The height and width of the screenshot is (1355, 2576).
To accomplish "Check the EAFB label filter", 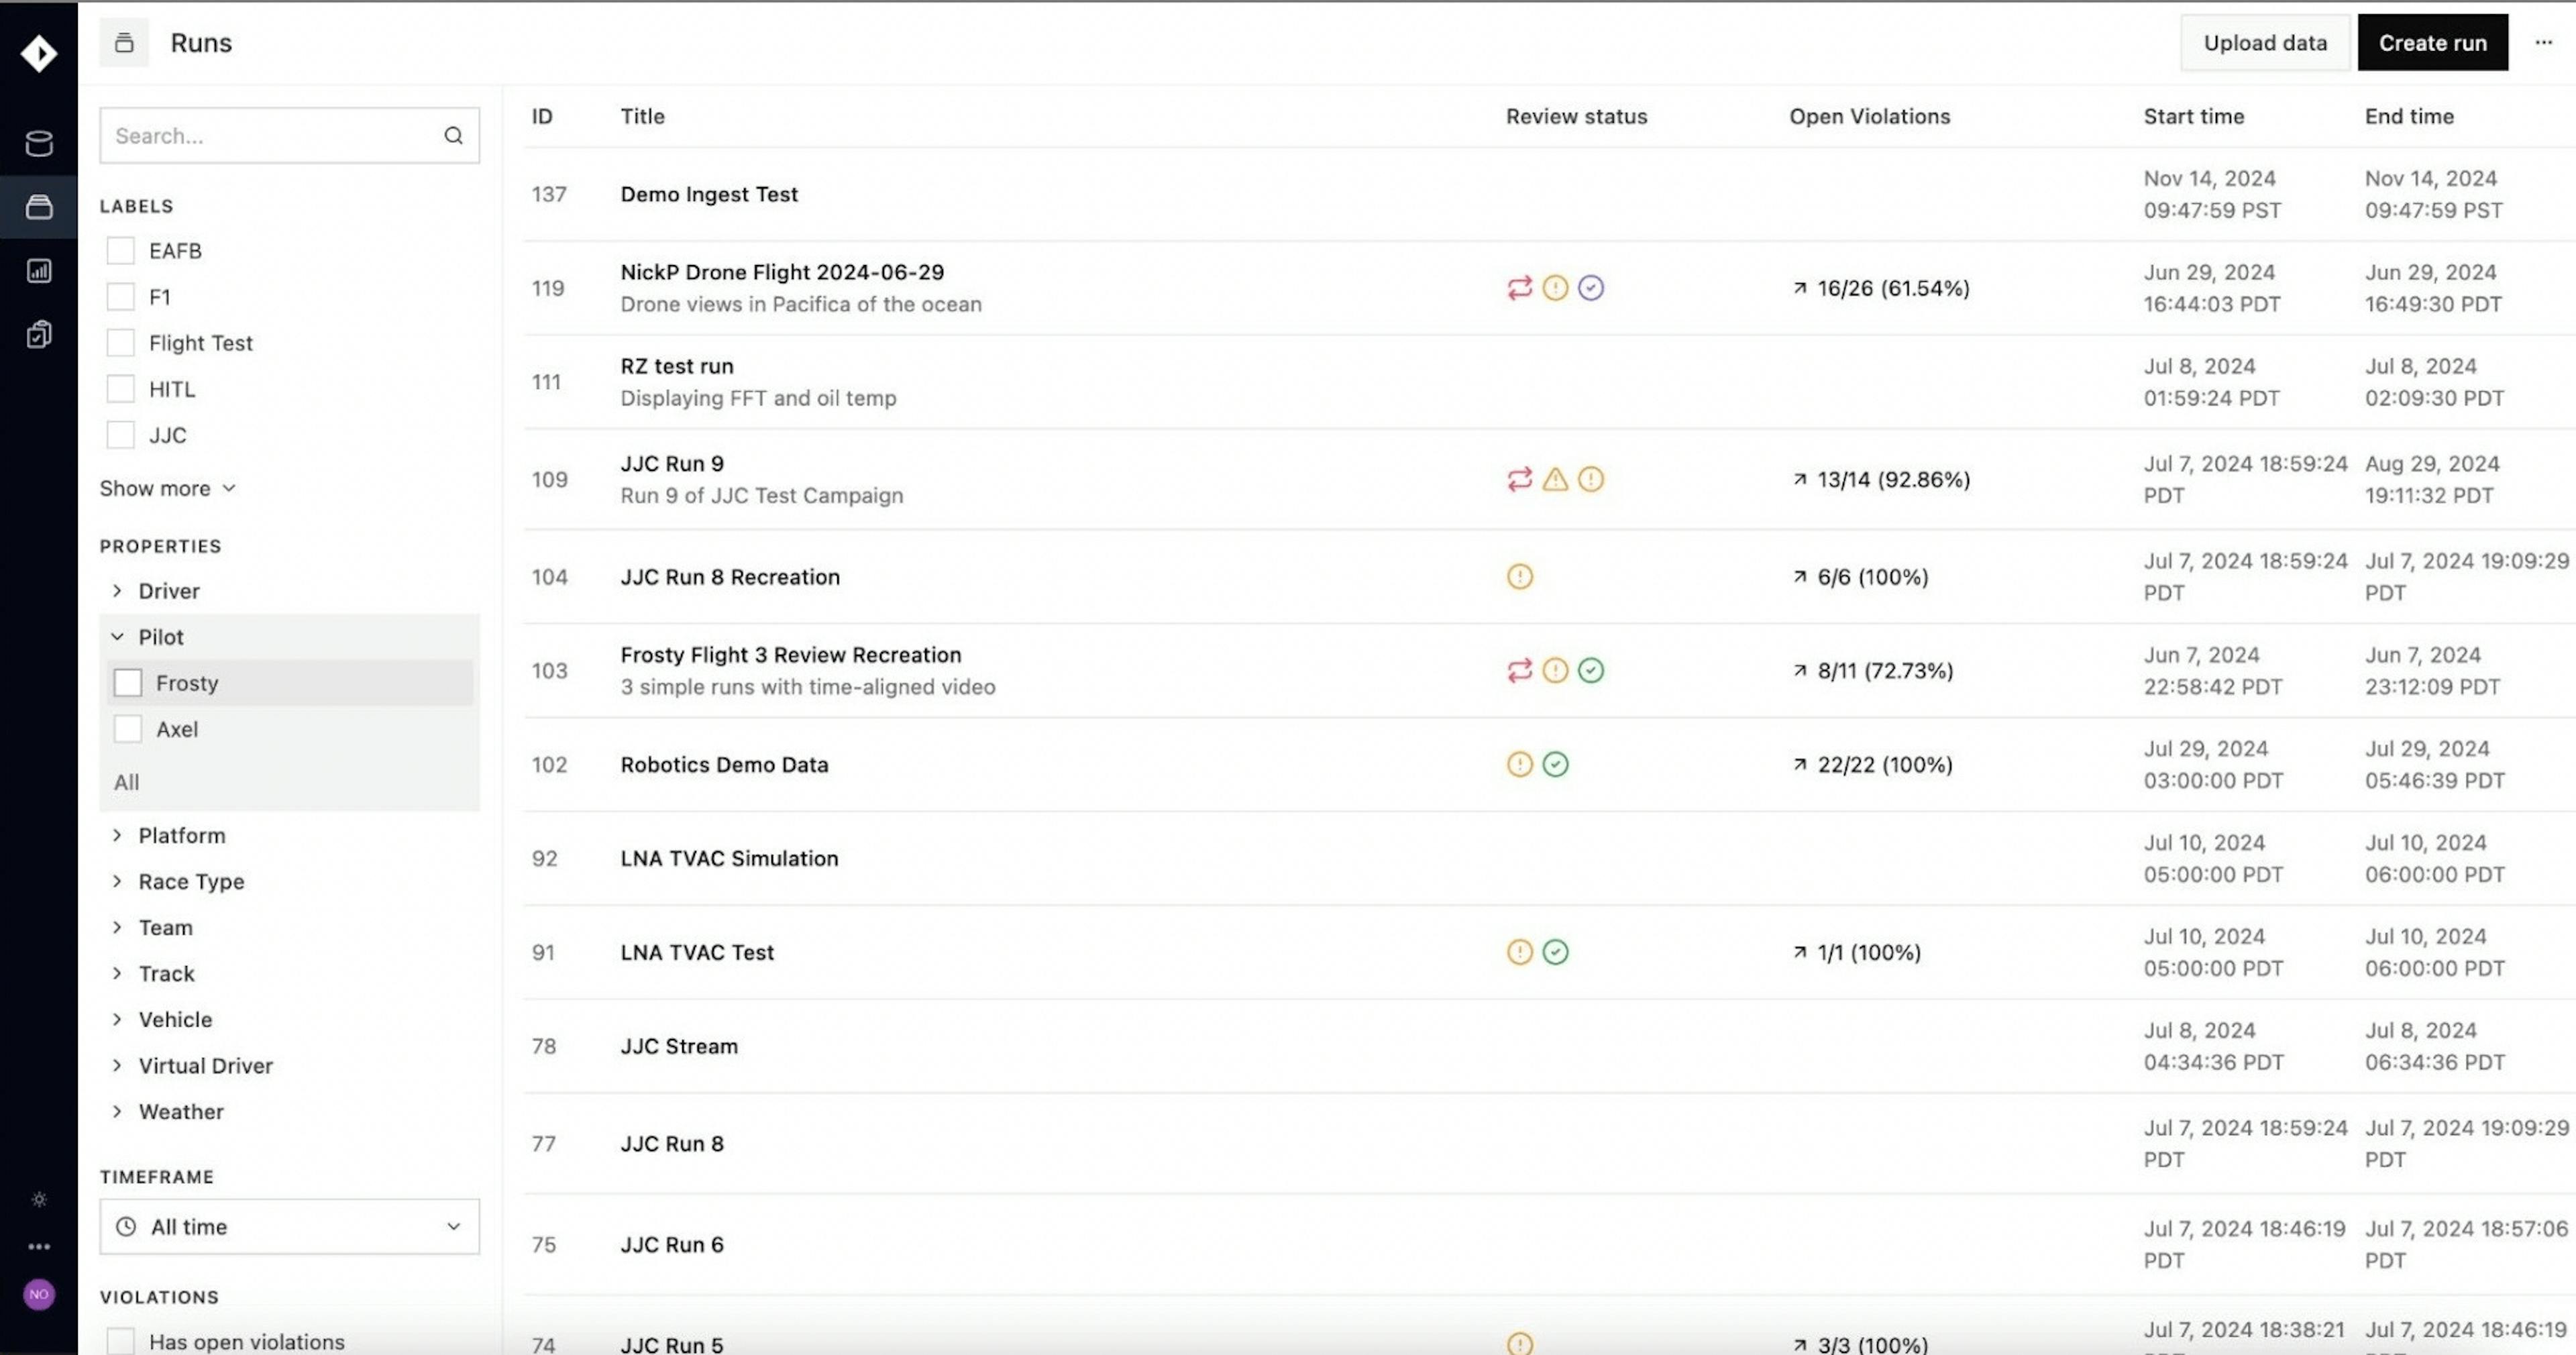I will (x=120, y=250).
